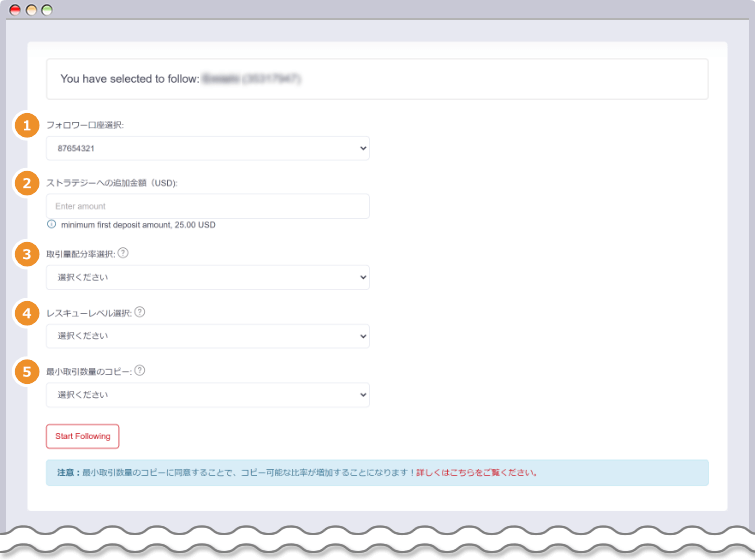Focus the Enter amount input field
Screen dimensions: 755x560
[208, 206]
